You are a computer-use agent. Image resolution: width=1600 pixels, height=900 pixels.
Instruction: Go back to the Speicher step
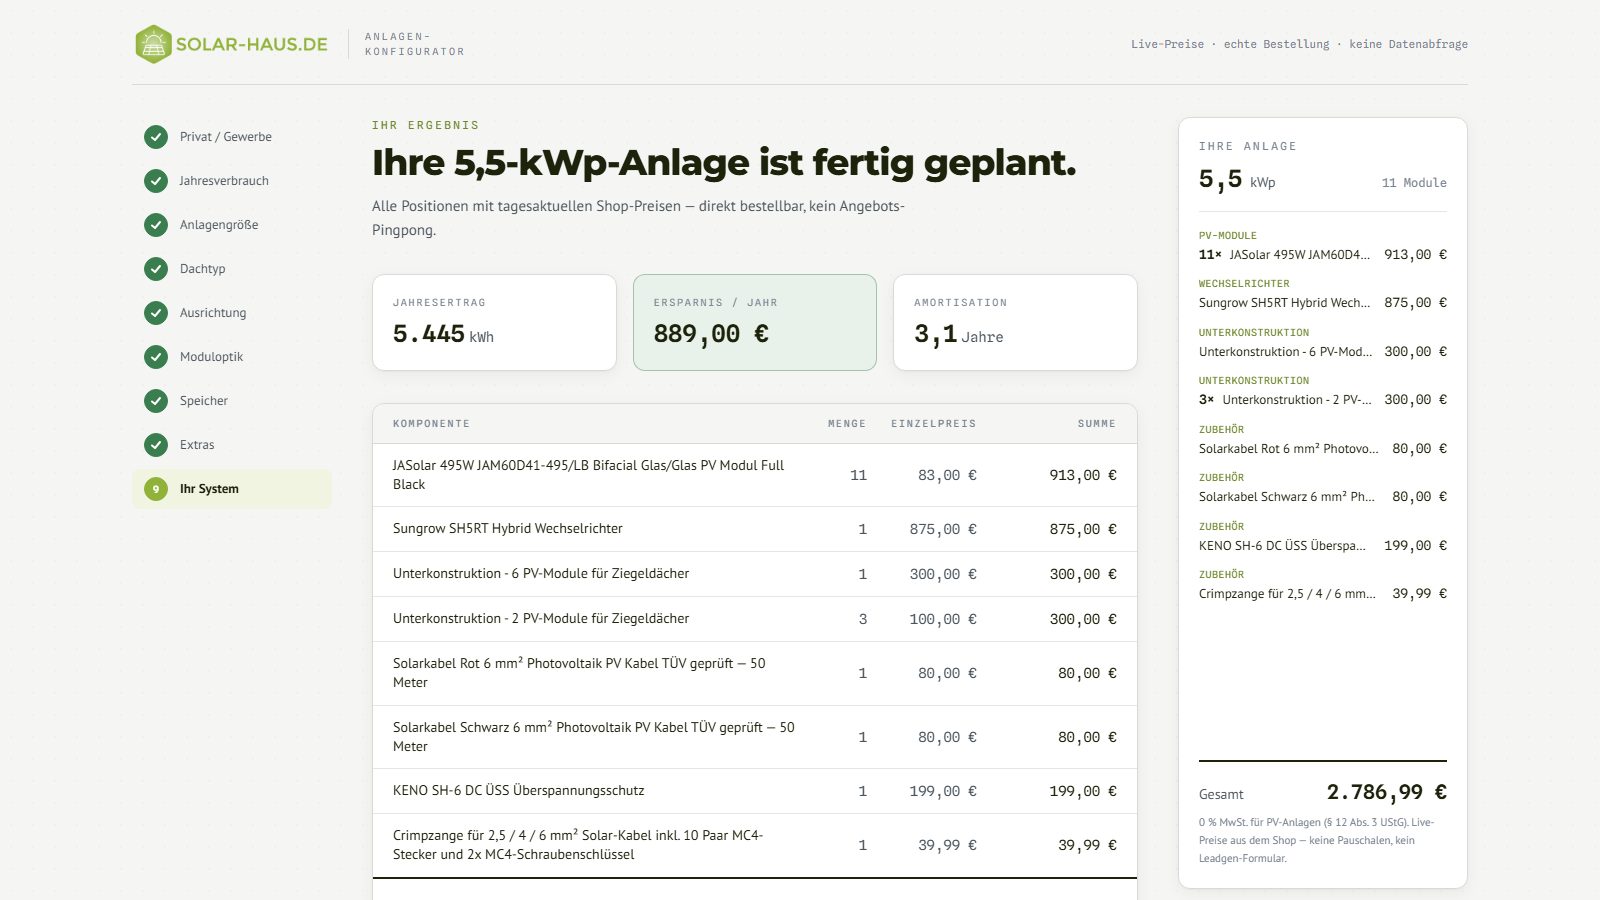point(232,401)
